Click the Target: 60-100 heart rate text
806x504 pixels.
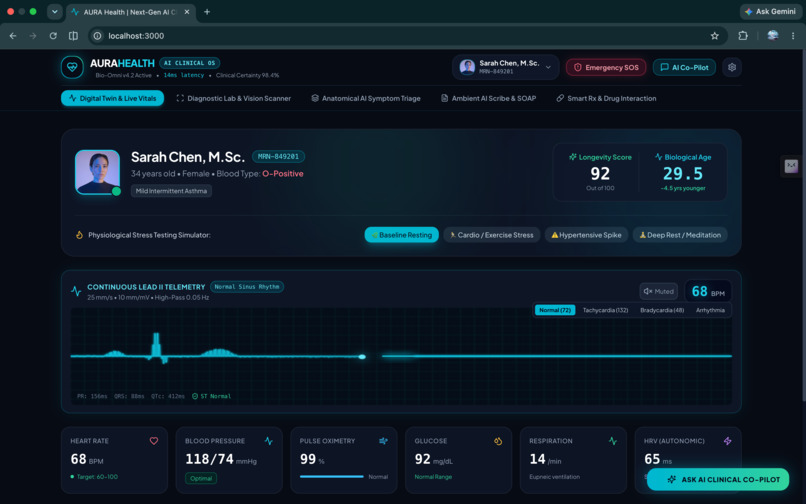point(97,477)
